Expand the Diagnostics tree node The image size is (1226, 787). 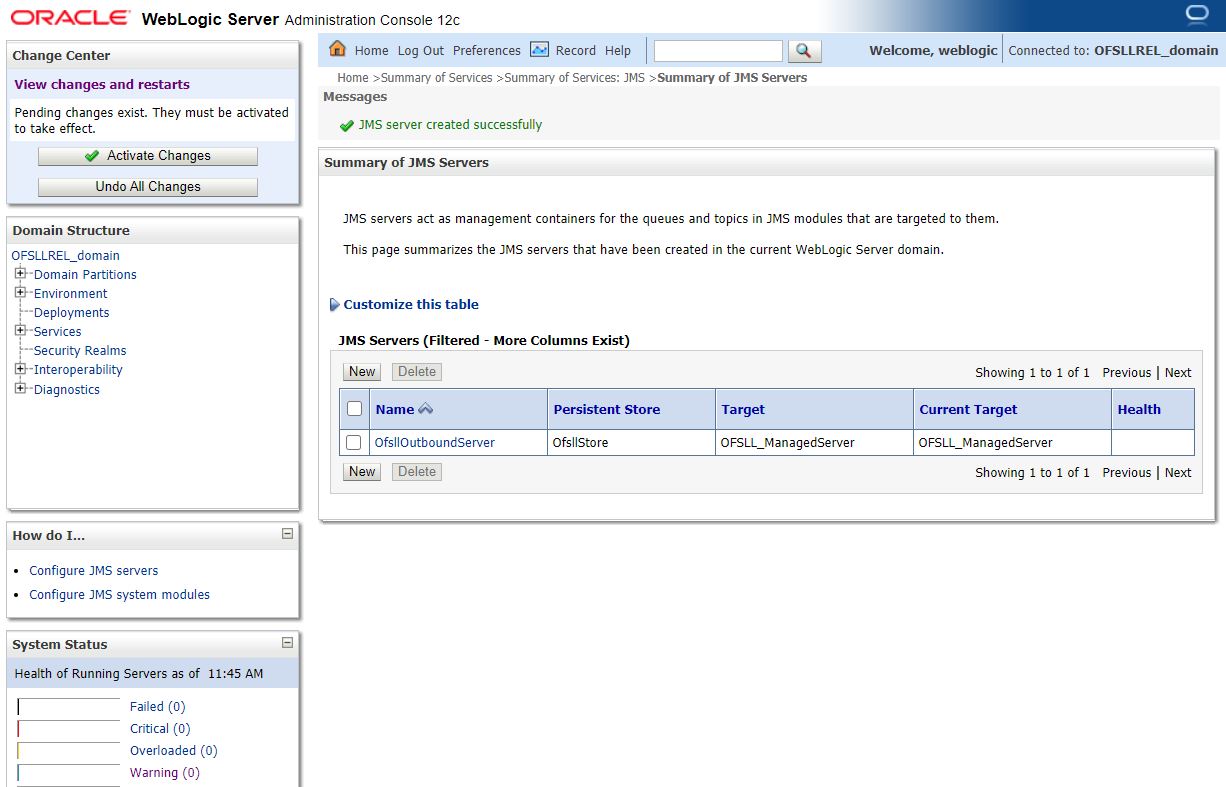pyautogui.click(x=20, y=388)
